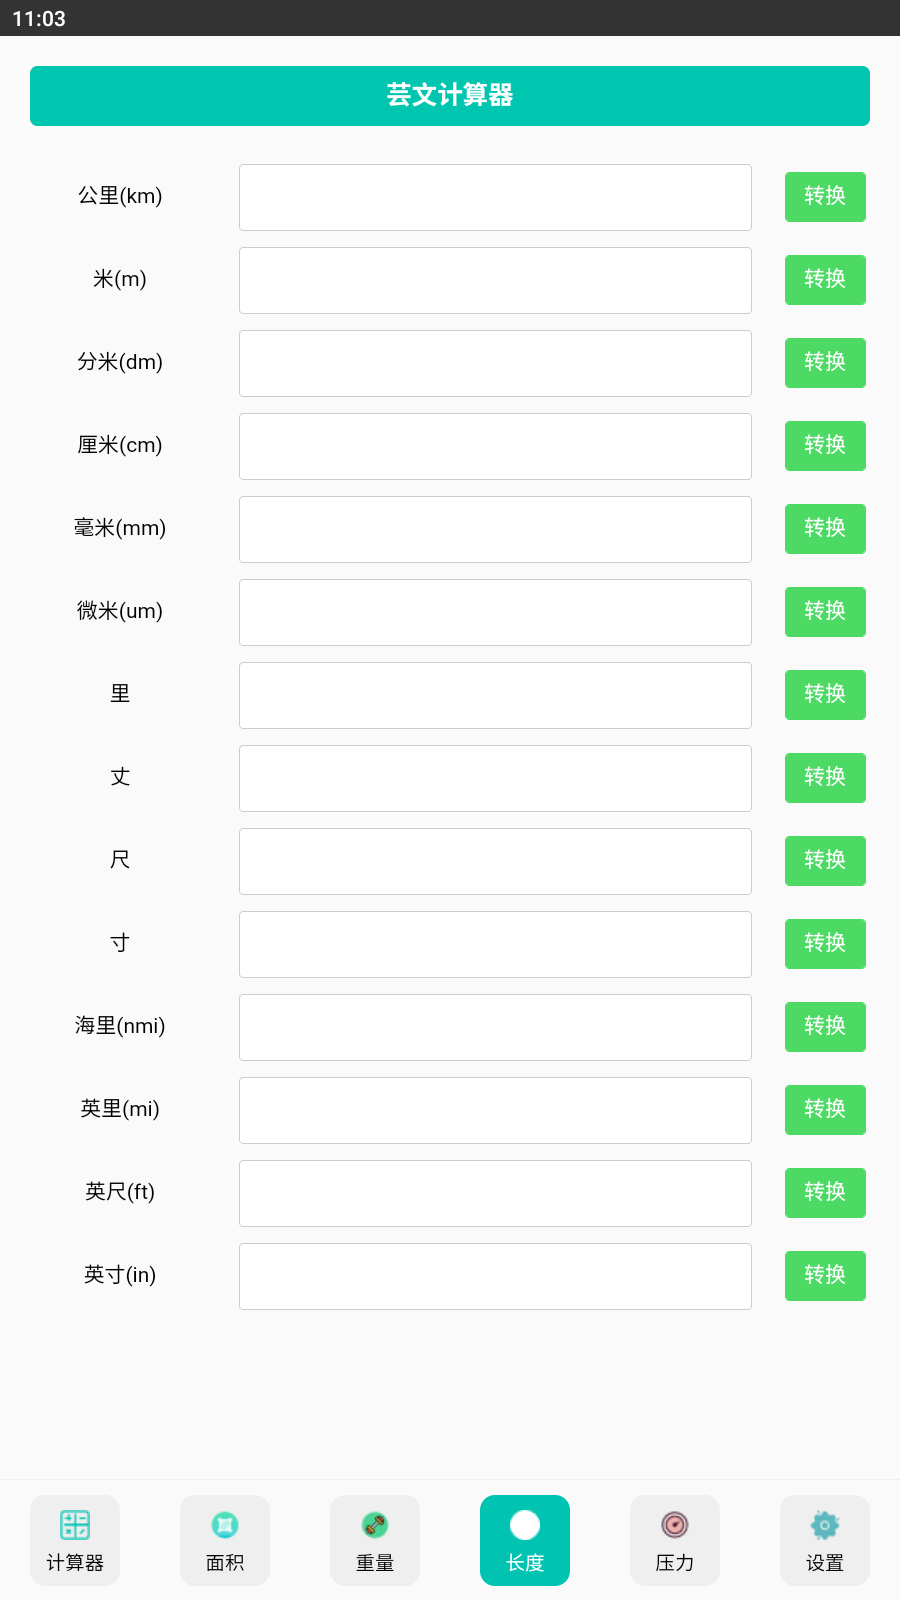Open the calculator (计算器) icon

pyautogui.click(x=75, y=1526)
